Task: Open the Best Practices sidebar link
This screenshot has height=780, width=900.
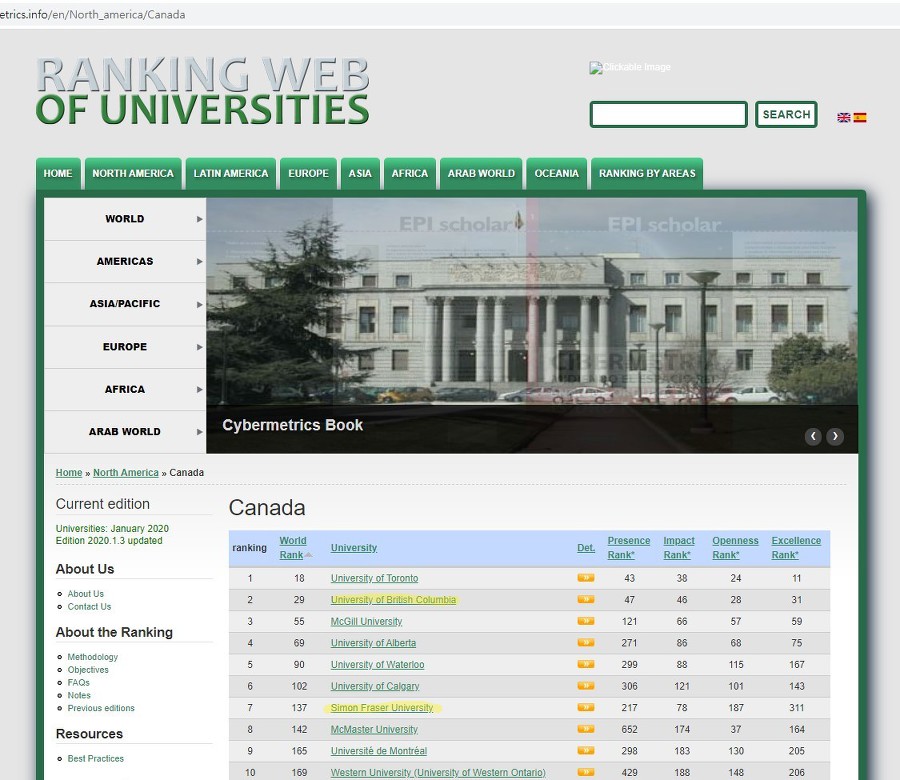Action: coord(96,758)
